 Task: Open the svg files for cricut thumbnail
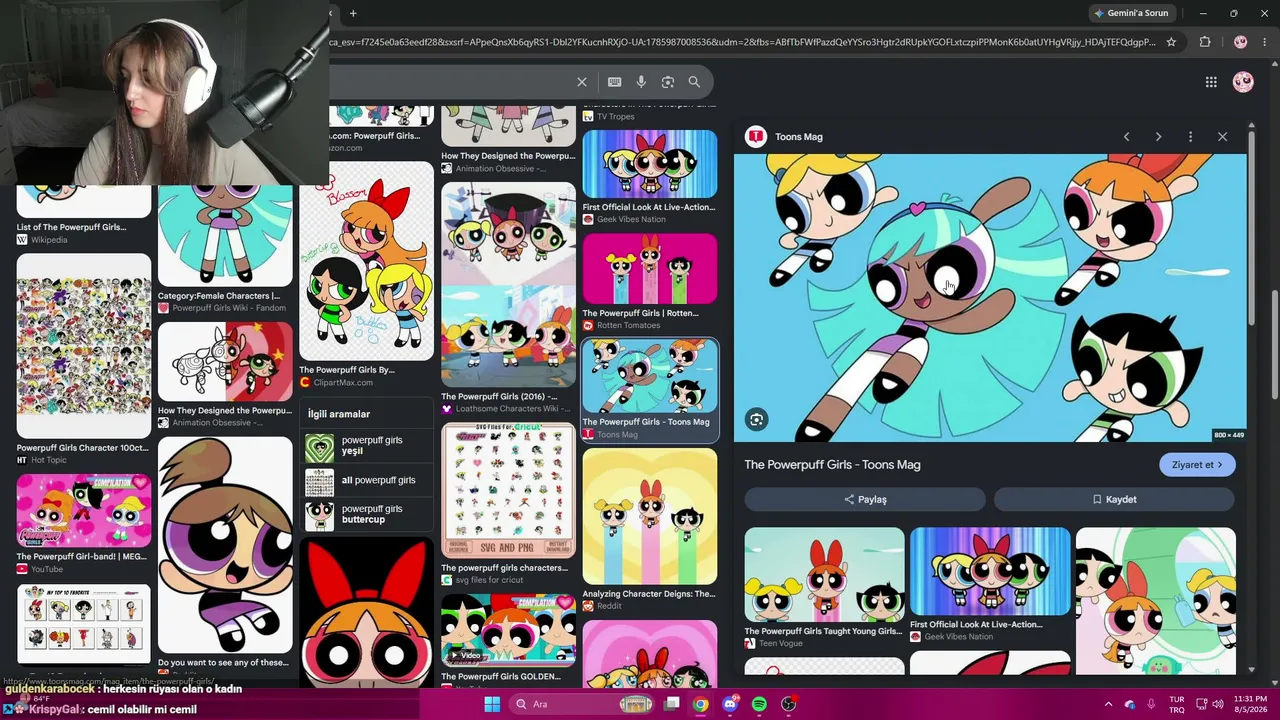(x=509, y=490)
